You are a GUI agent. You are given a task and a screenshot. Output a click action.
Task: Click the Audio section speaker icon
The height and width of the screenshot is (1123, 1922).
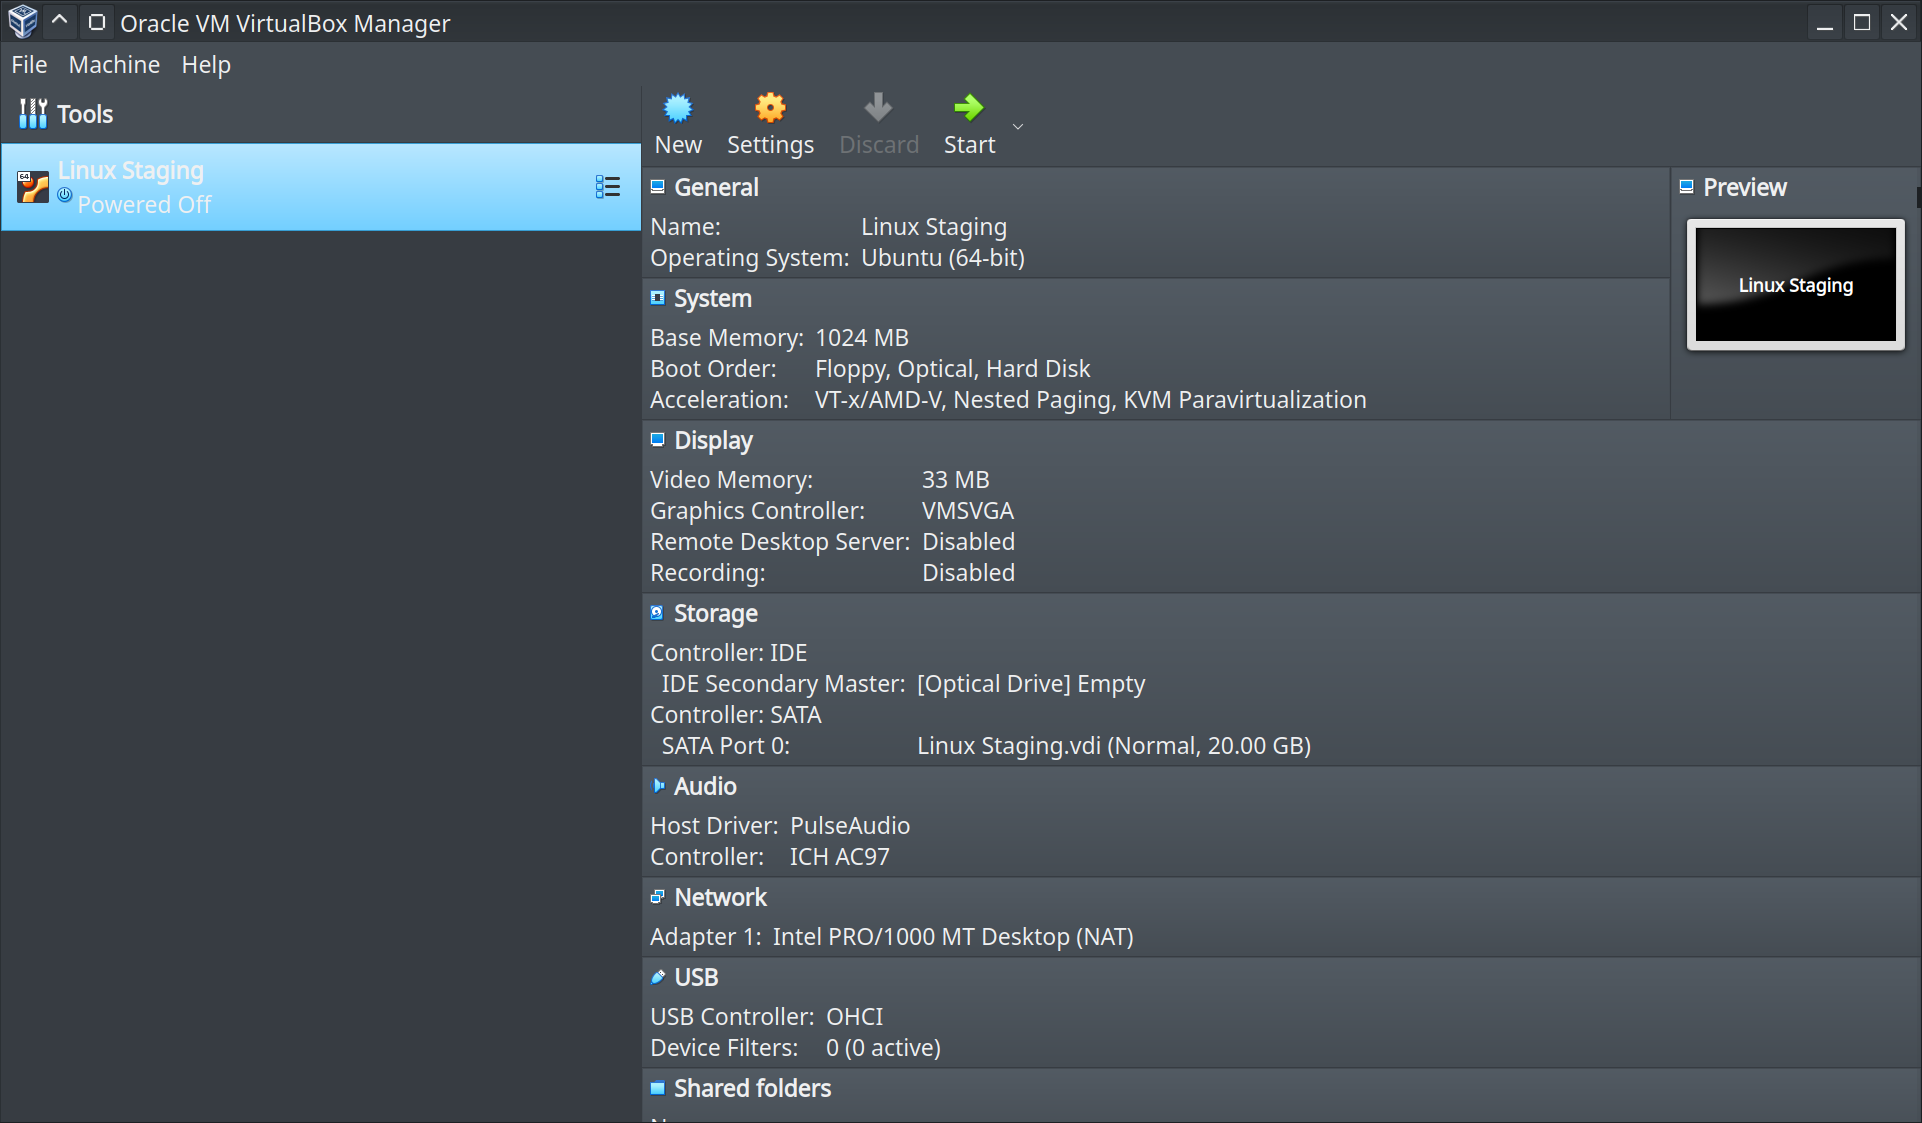point(658,786)
